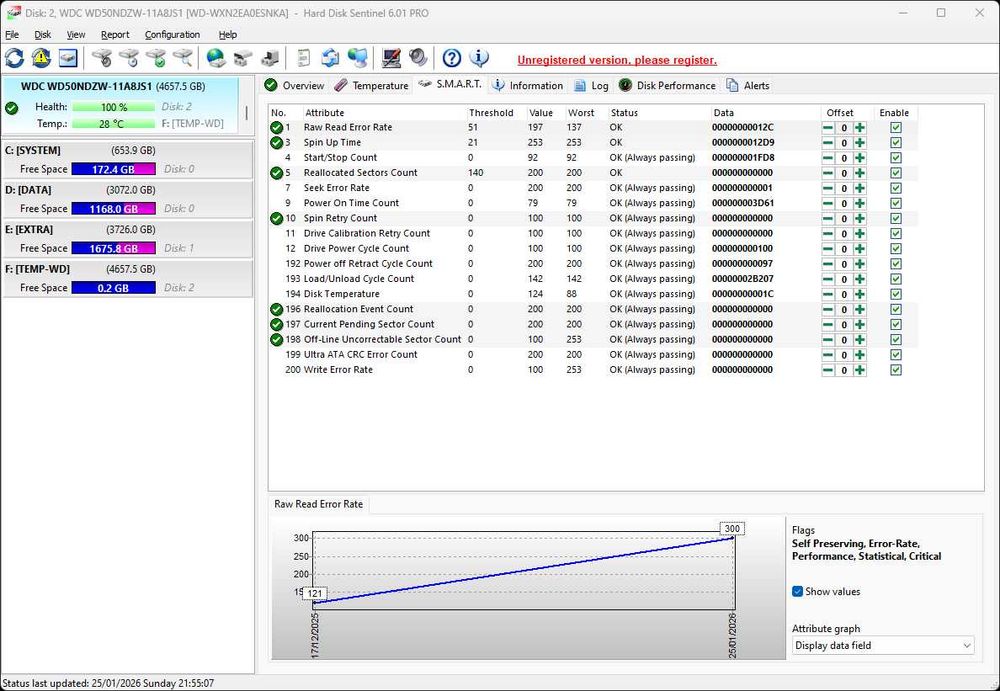Toggle the Show values checkbox
Image resolution: width=1000 pixels, height=691 pixels.
(798, 591)
